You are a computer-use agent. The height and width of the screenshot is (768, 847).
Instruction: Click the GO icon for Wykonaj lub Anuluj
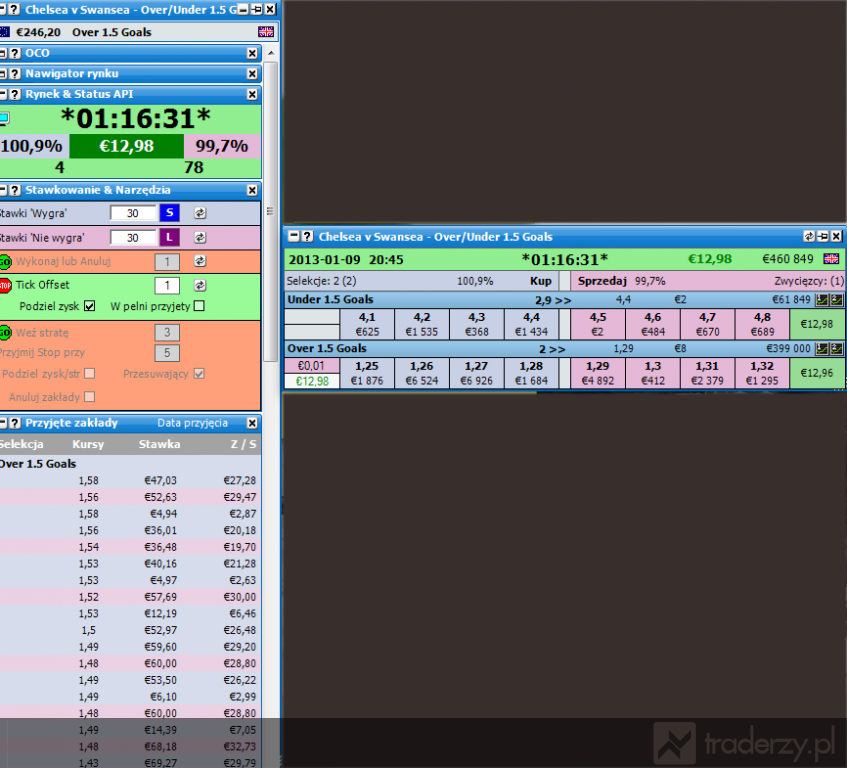tap(5, 262)
